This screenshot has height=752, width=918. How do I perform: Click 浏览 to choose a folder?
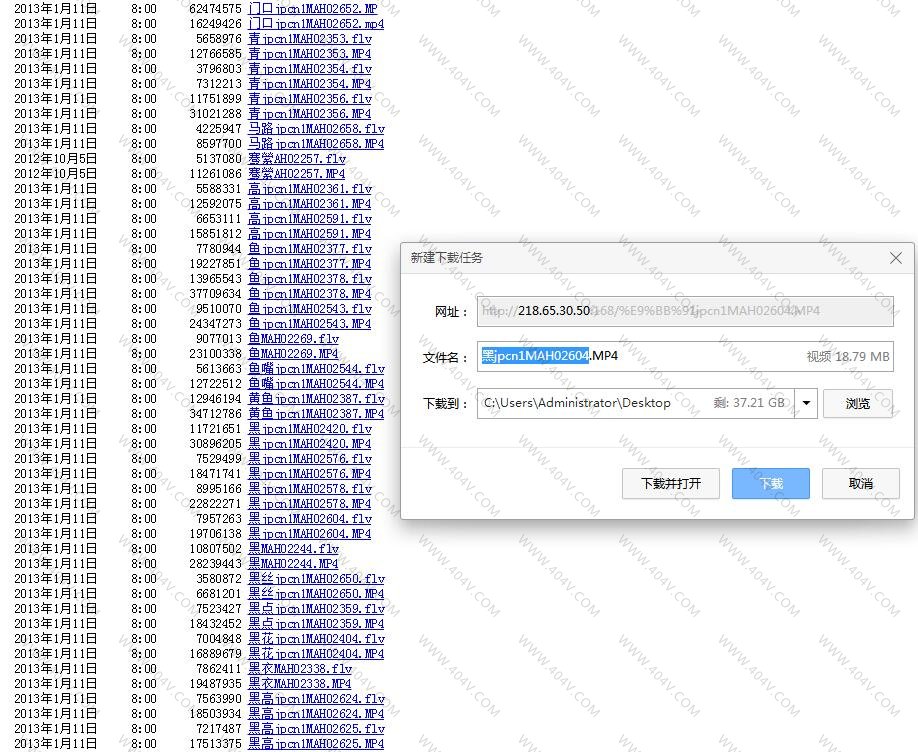[x=857, y=404]
